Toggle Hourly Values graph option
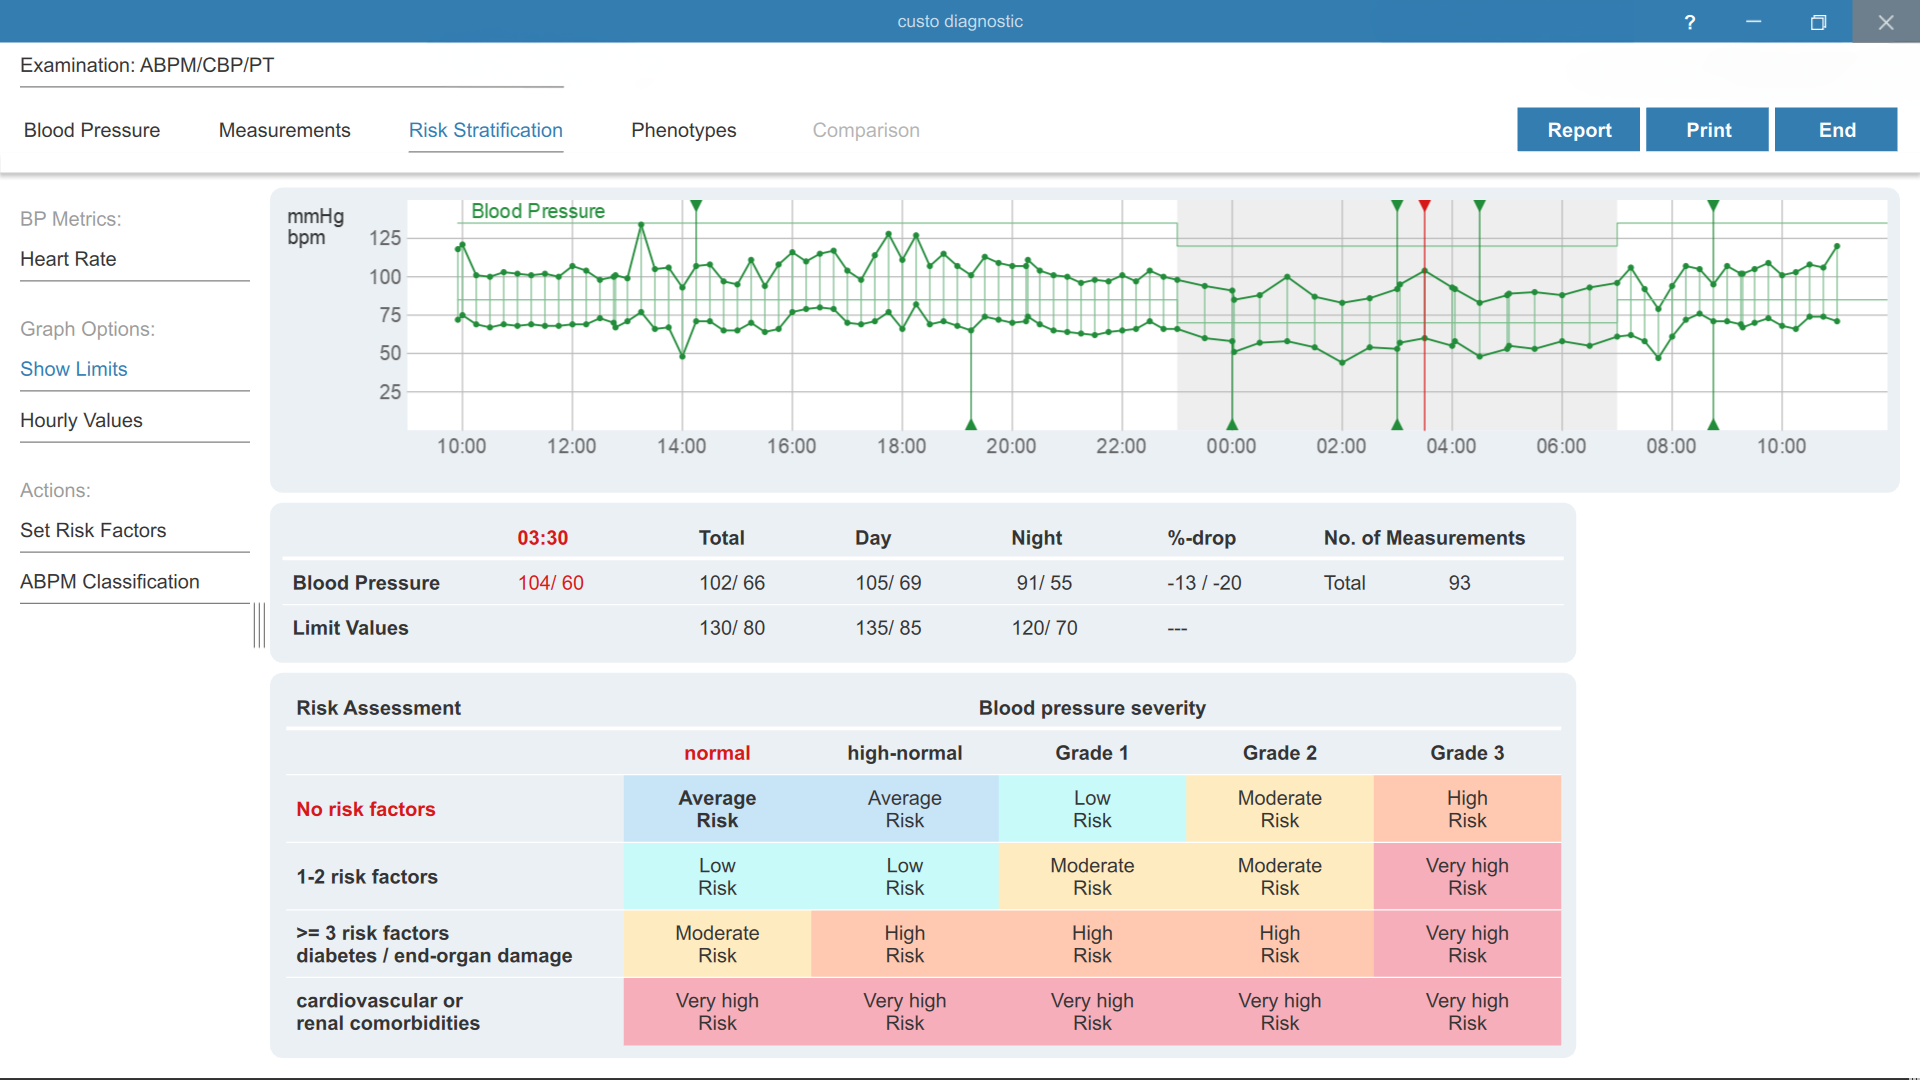This screenshot has height=1080, width=1920. 82,420
